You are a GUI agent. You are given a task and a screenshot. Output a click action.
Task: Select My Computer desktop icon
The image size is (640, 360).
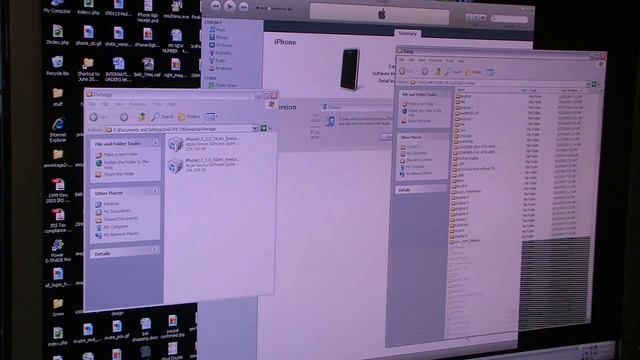[x=57, y=7]
